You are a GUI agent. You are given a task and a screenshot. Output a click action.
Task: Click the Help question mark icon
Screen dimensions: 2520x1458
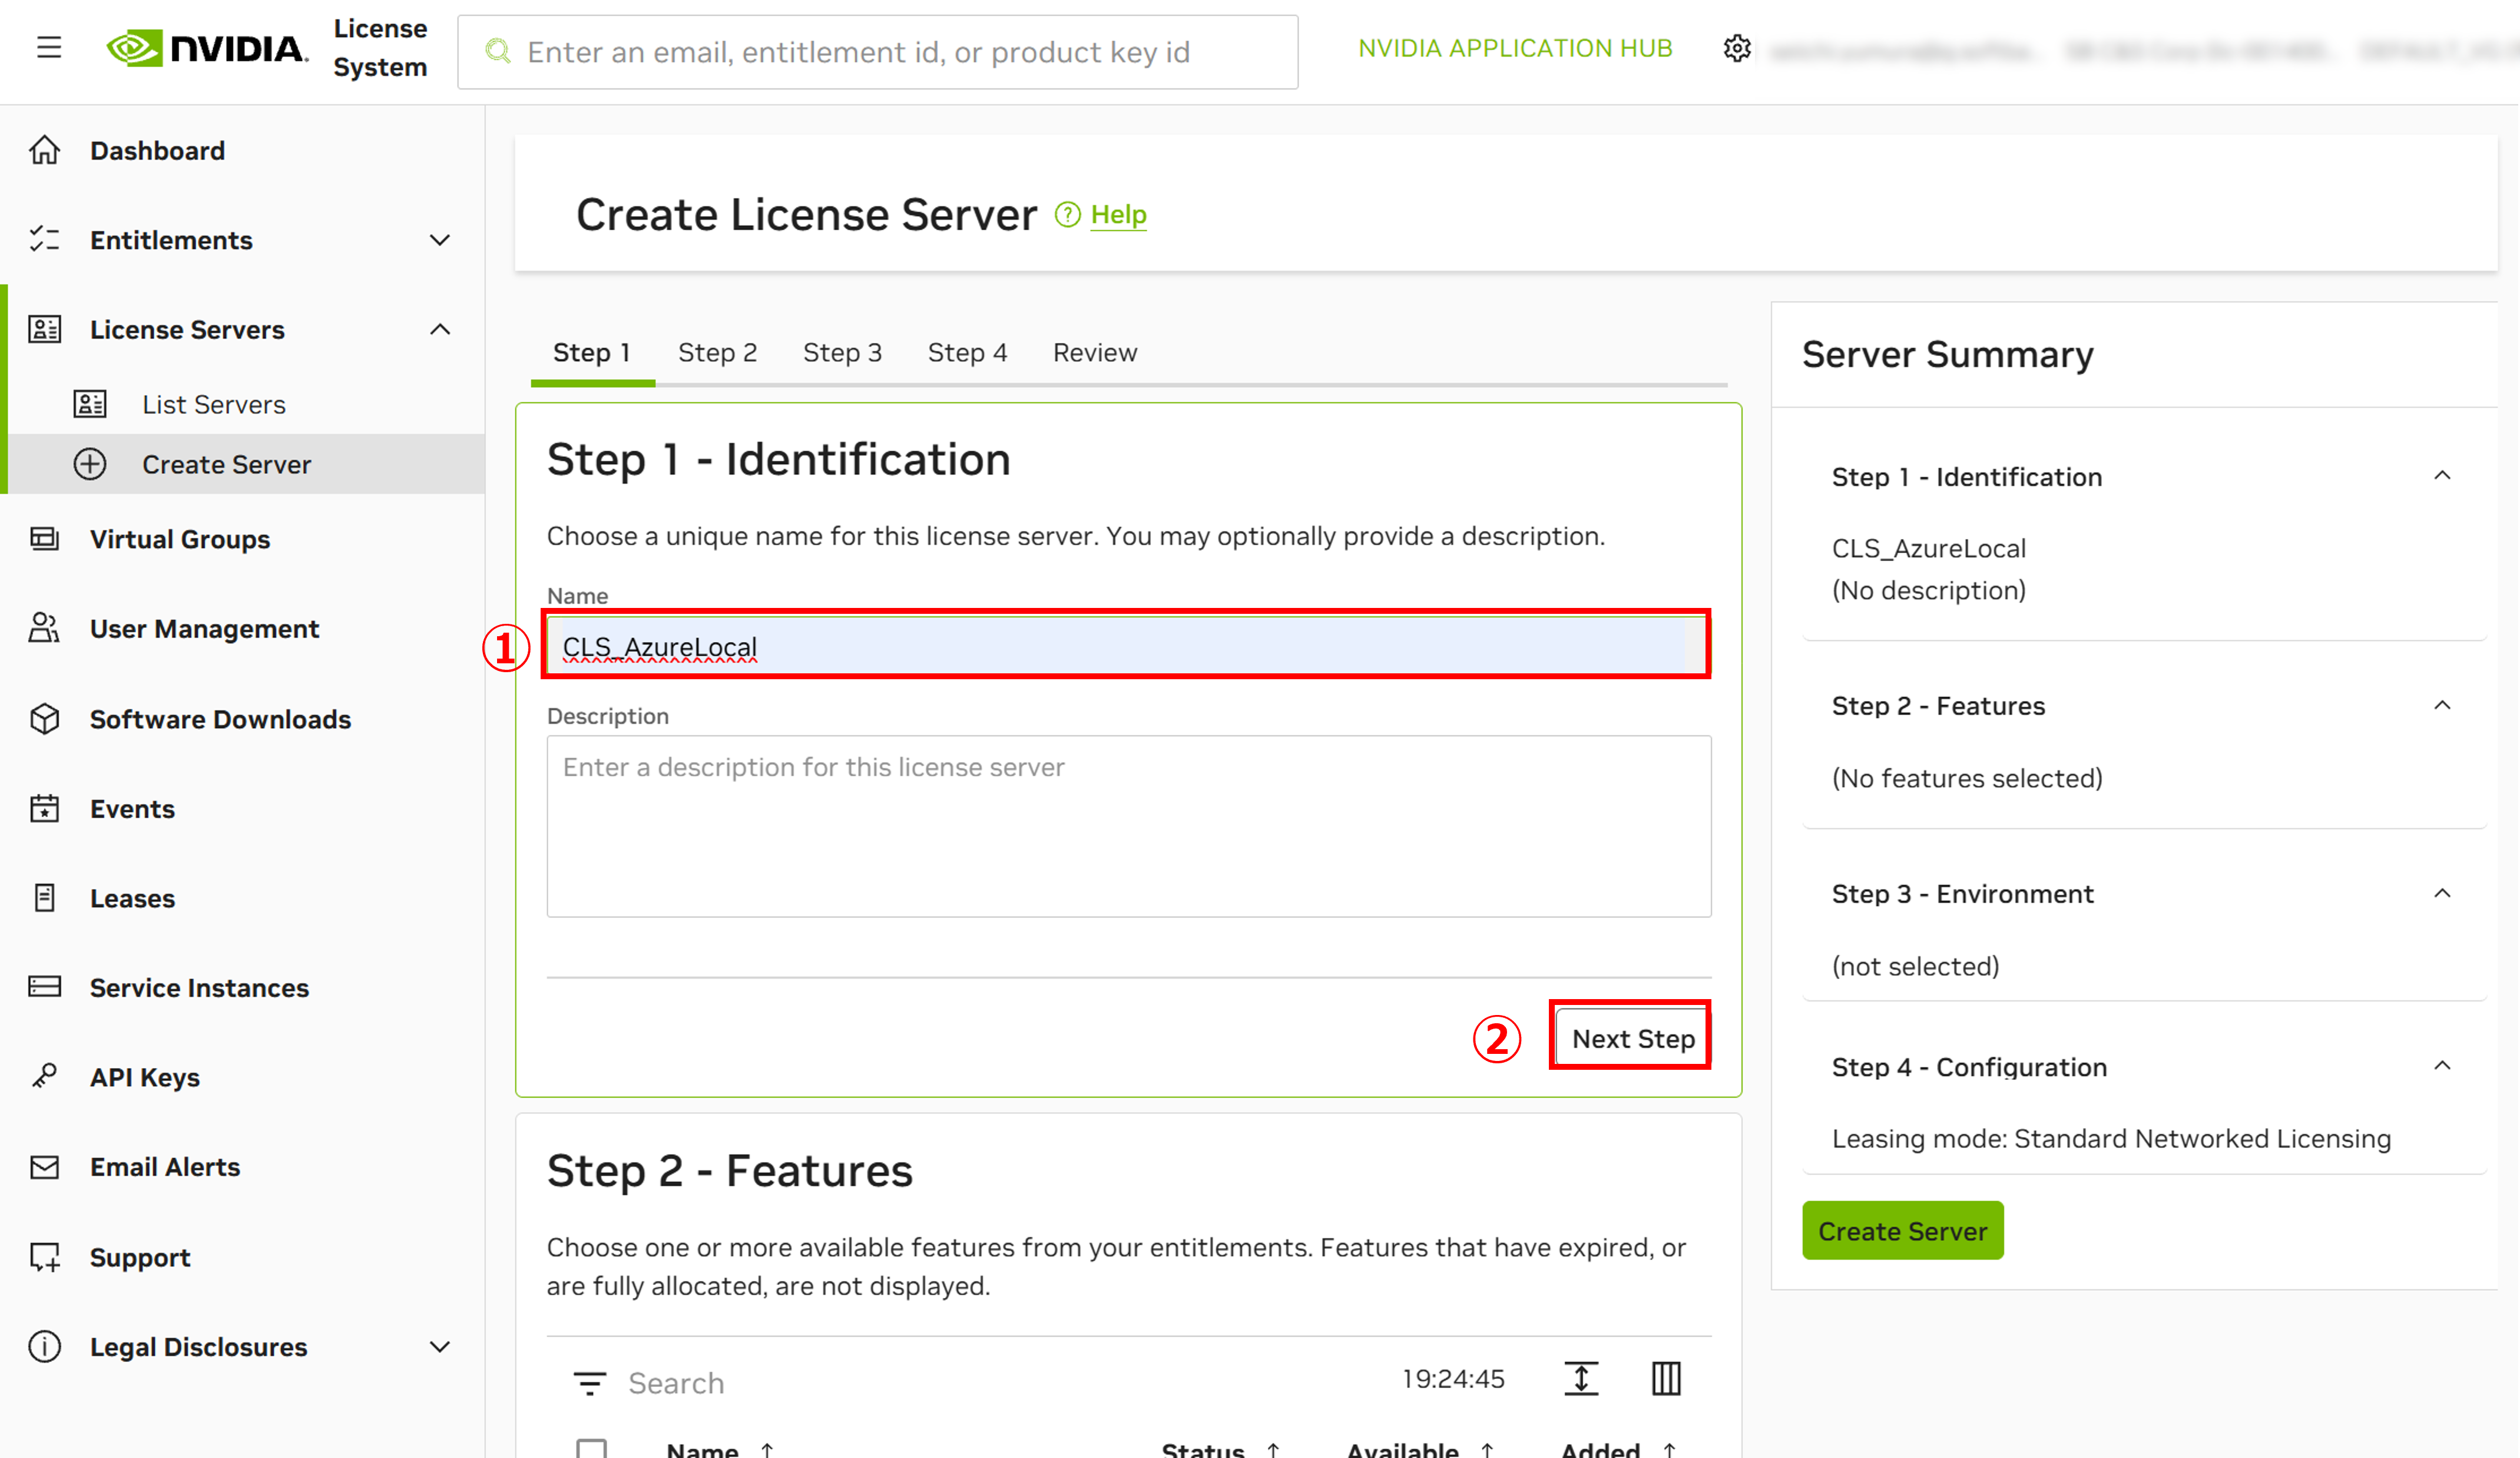pos(1068,215)
